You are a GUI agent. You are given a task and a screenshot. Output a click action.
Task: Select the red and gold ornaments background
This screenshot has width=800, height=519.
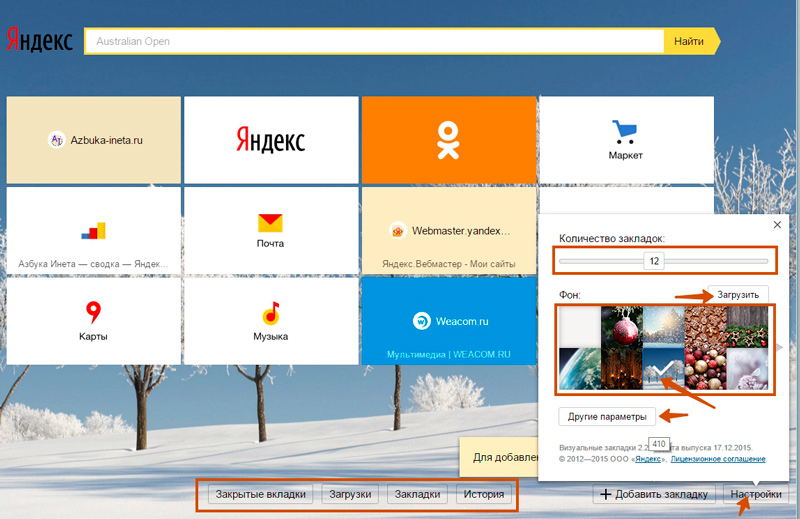coord(706,368)
